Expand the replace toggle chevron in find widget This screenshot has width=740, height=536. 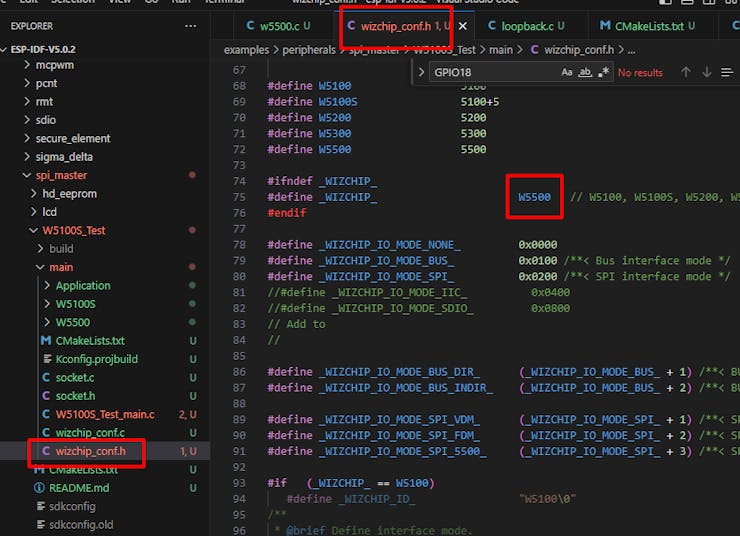420,72
